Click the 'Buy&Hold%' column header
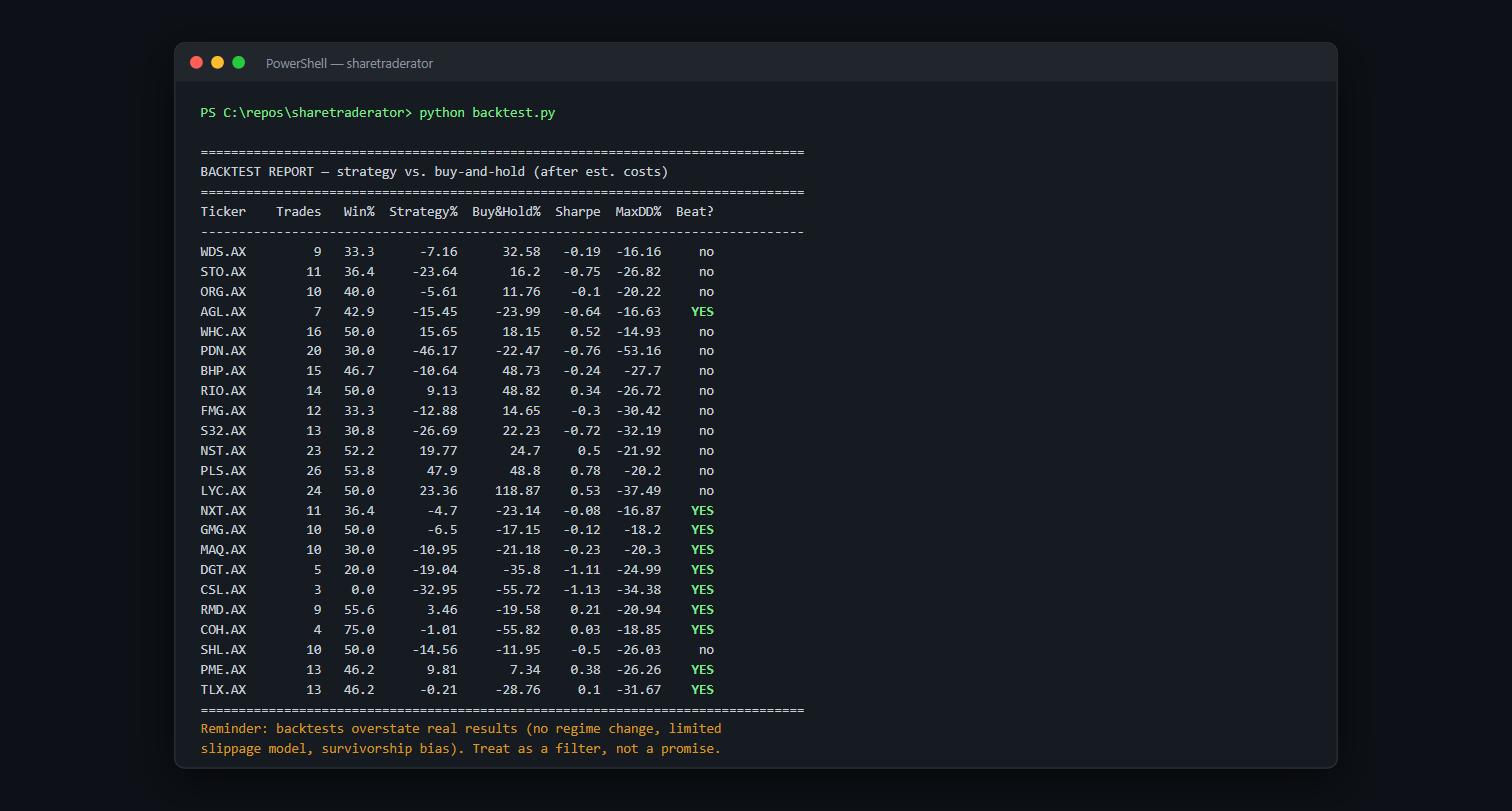The image size is (1512, 811). tap(506, 211)
